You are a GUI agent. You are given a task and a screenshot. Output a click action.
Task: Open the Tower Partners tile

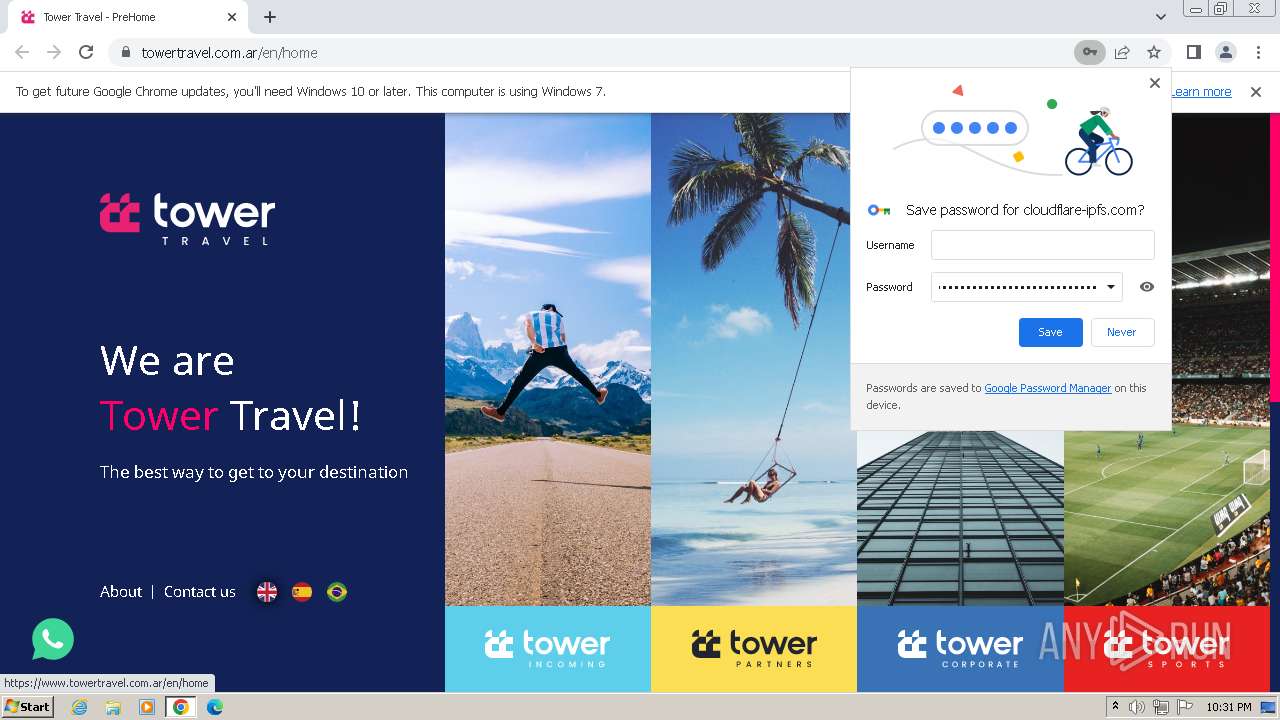[754, 649]
